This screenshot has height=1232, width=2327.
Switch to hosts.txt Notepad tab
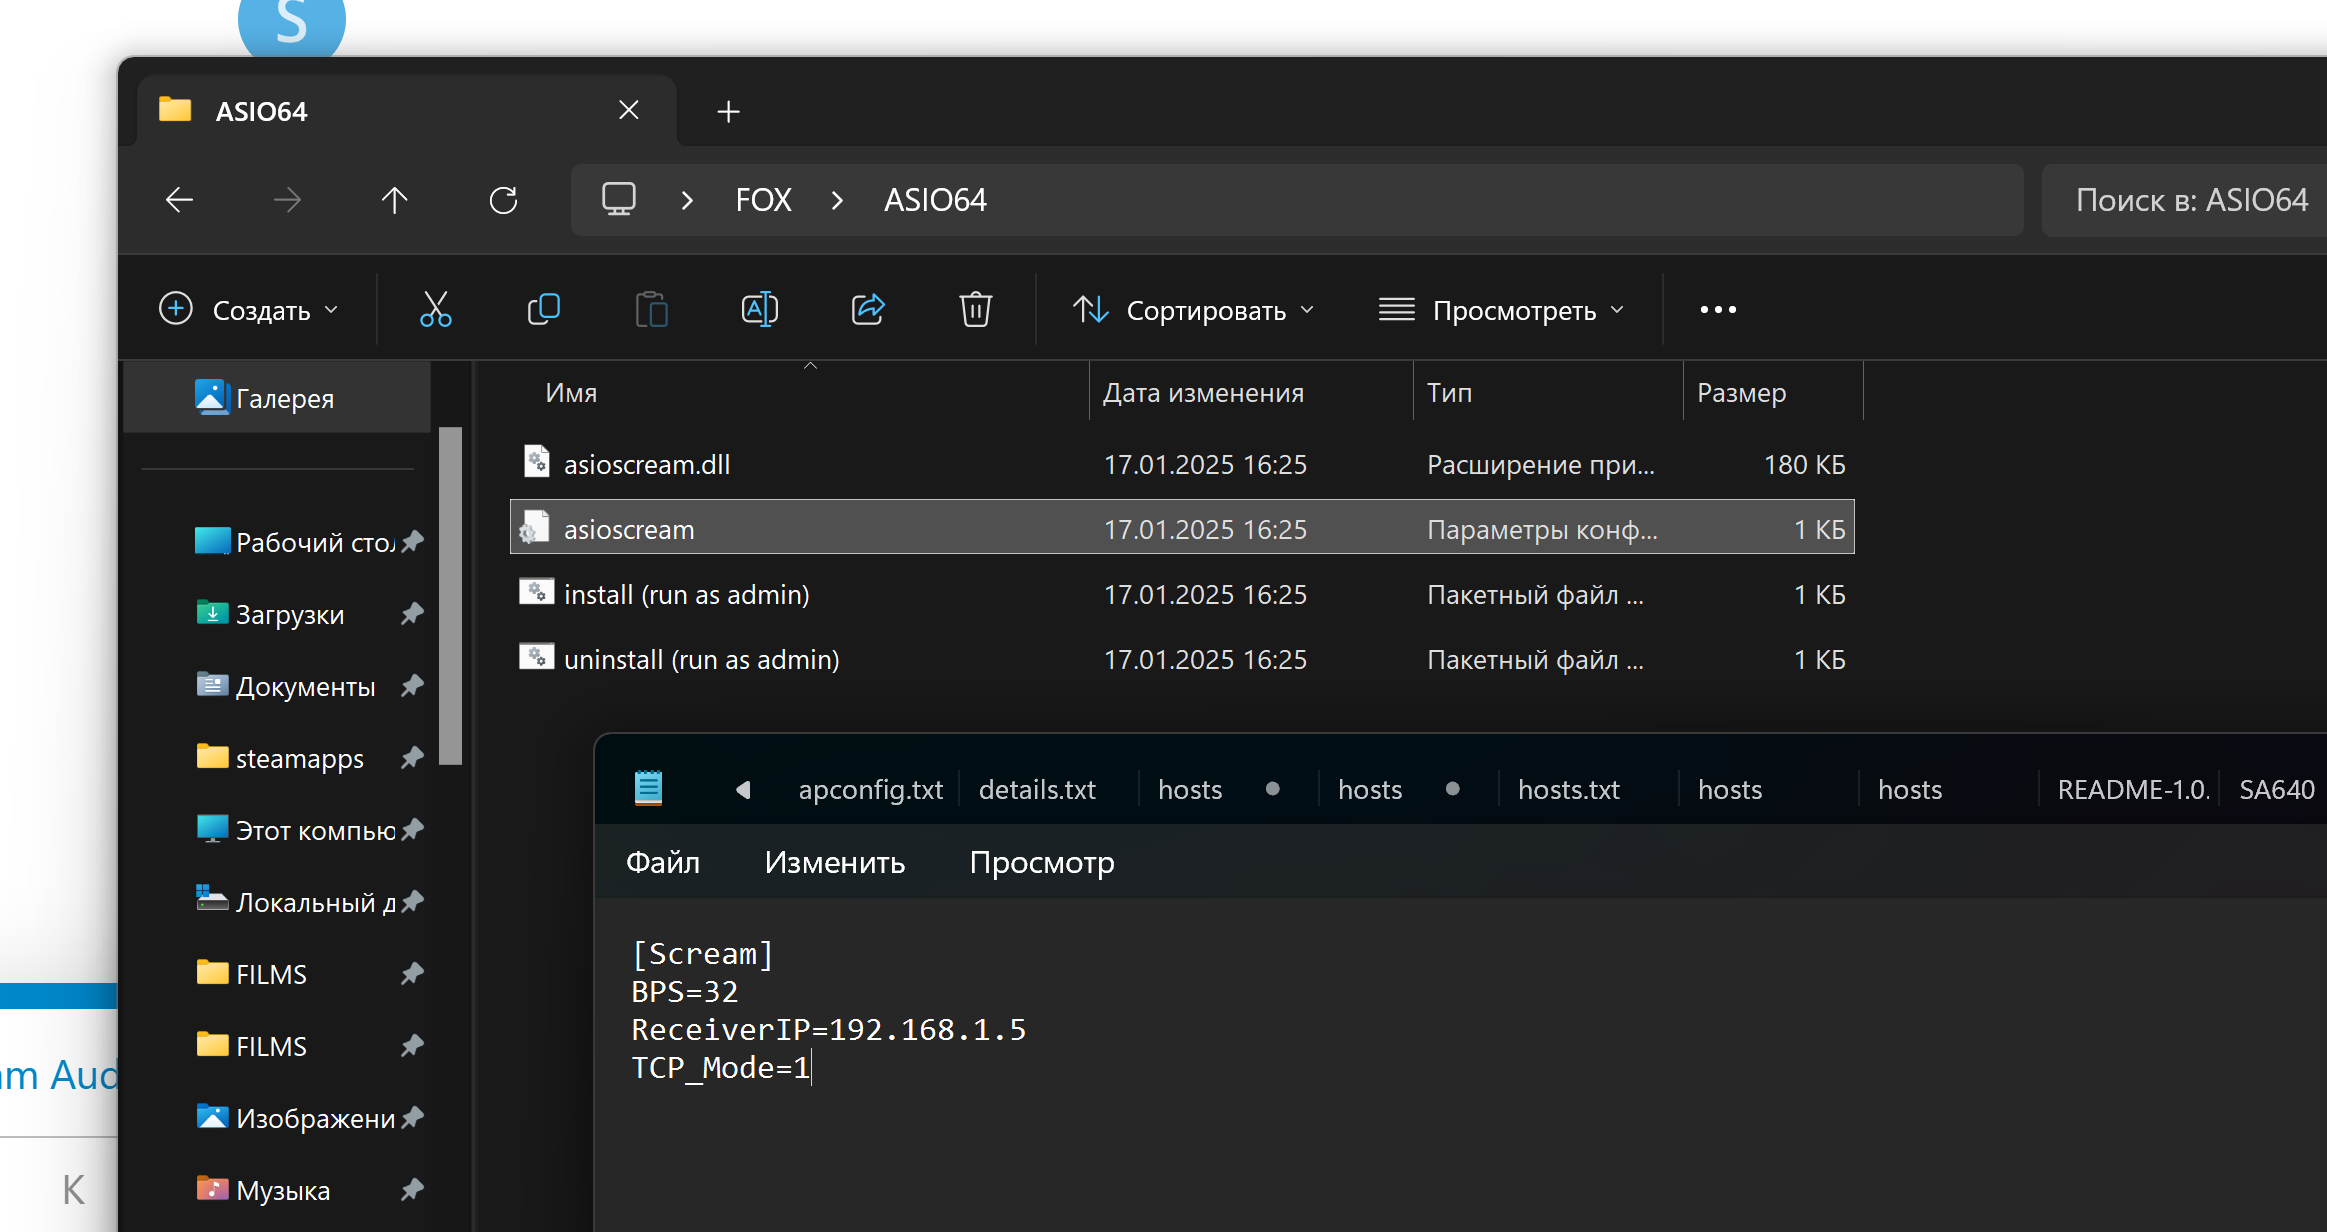(1568, 790)
